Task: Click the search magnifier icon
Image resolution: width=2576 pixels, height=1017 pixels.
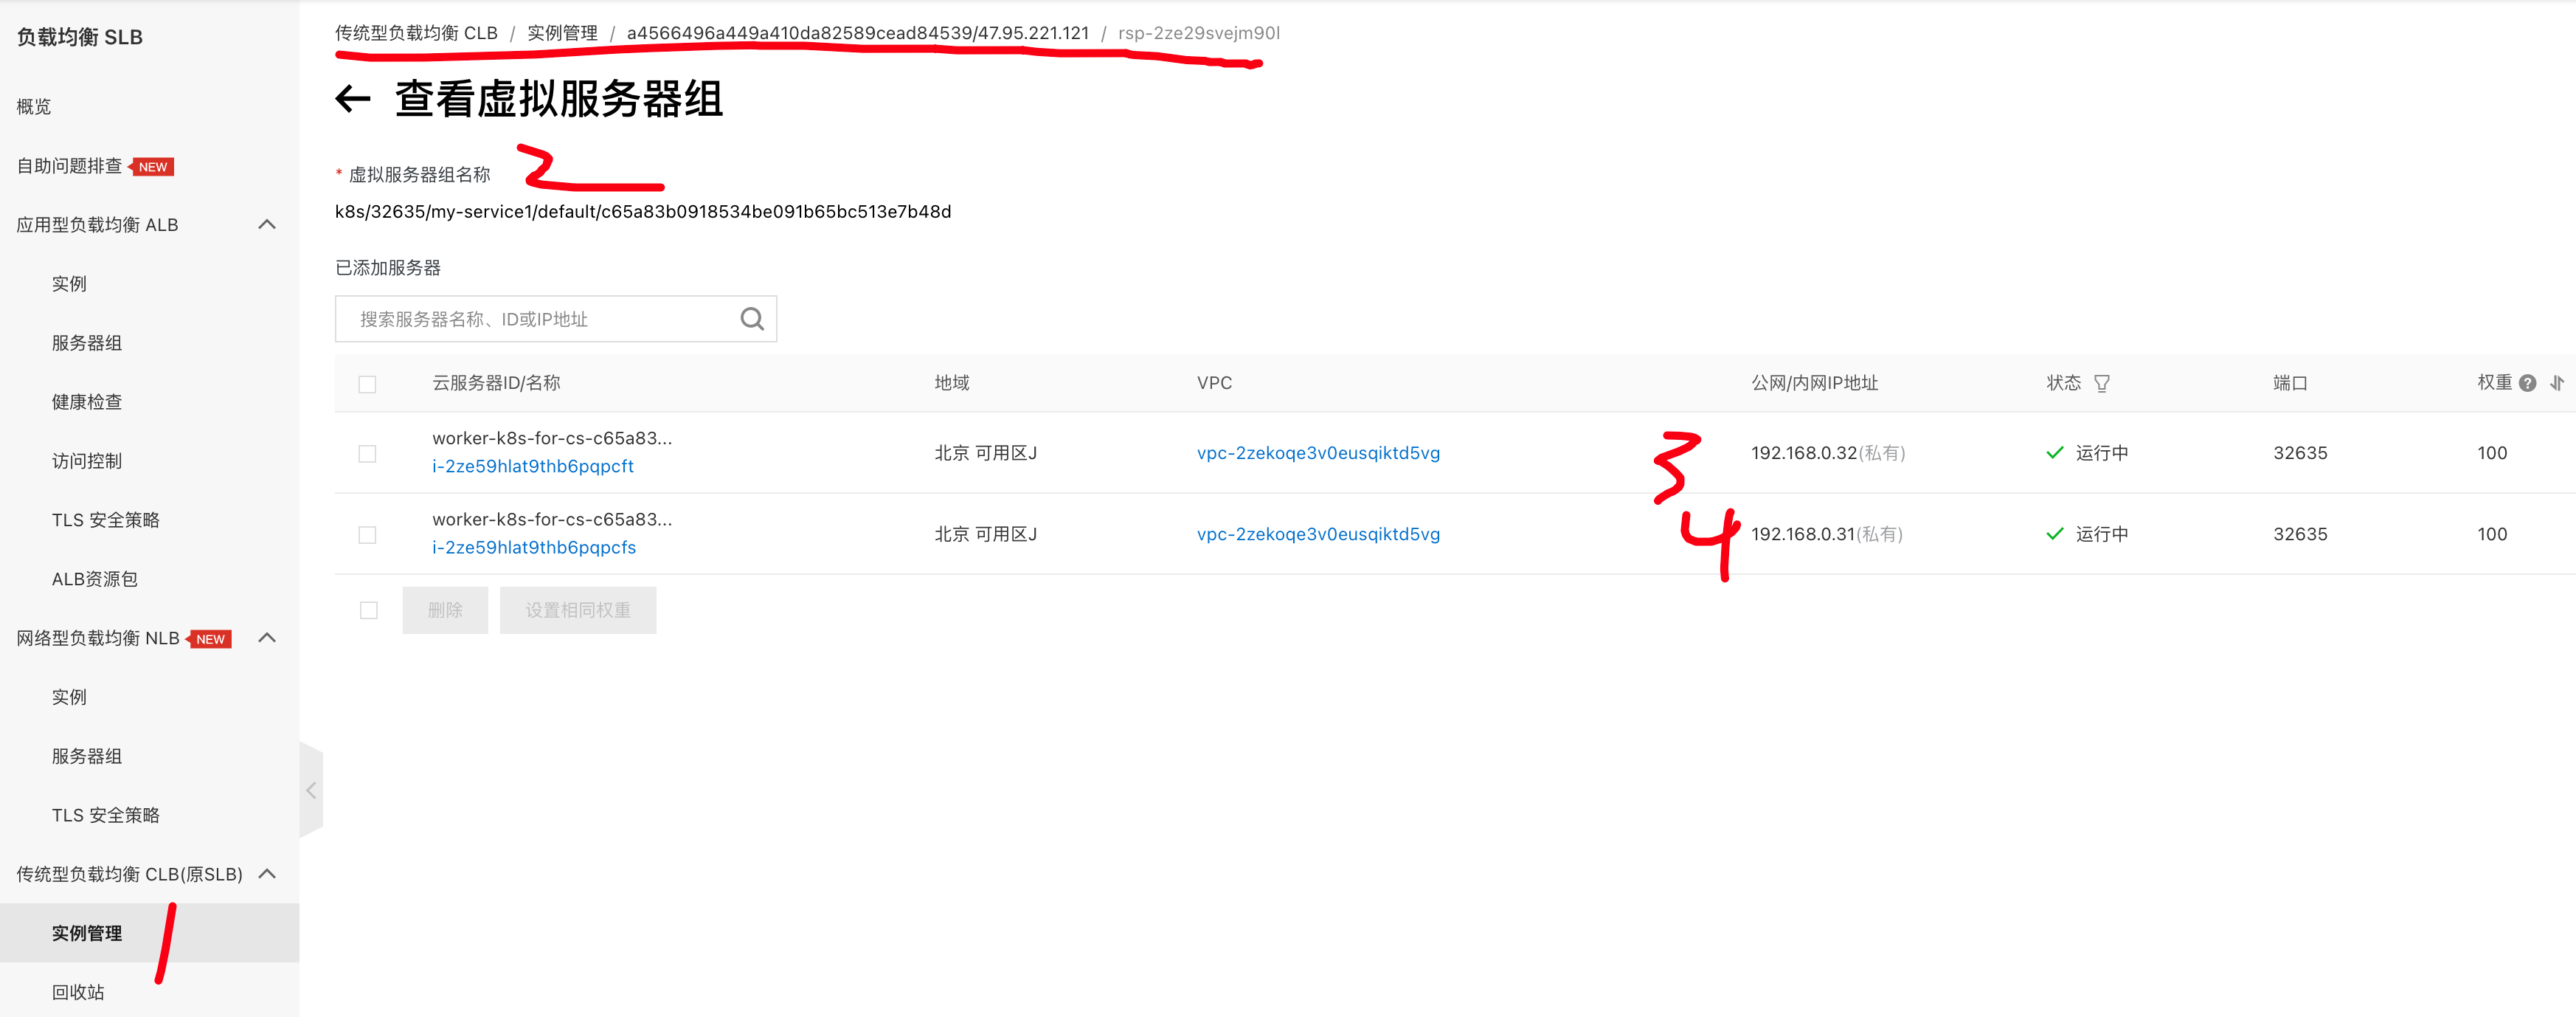Action: [x=752, y=319]
